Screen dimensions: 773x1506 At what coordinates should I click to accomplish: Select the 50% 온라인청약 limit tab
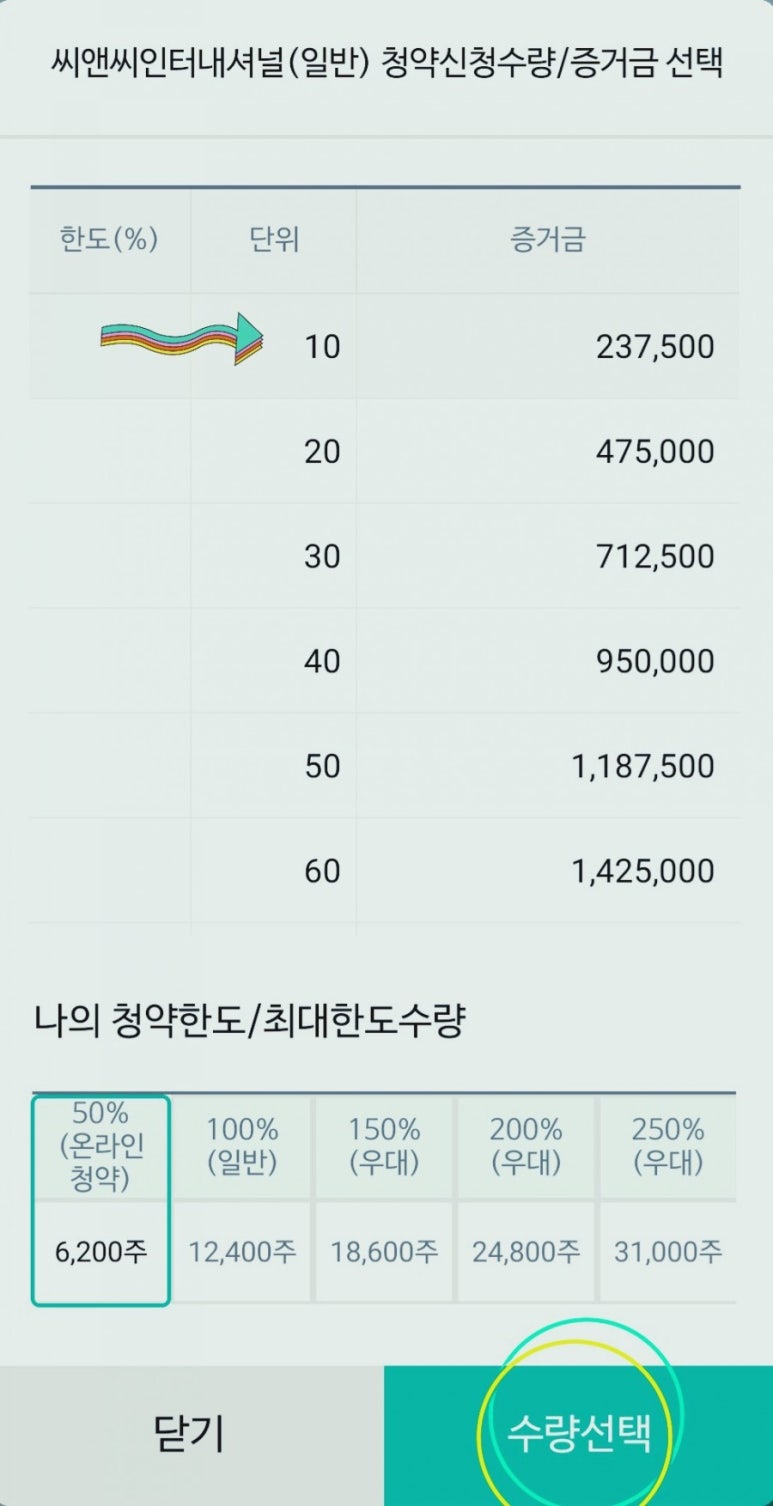click(101, 1146)
